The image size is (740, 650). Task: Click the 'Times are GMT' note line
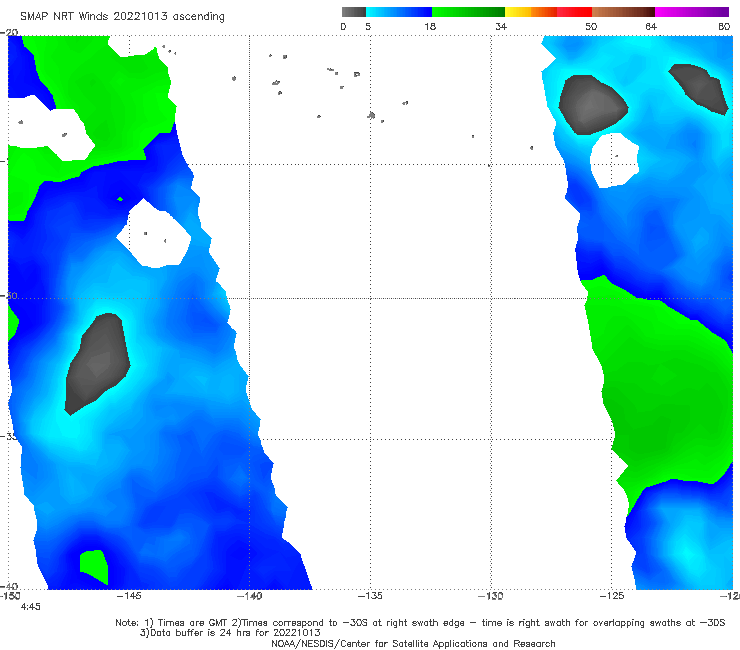pos(420,623)
